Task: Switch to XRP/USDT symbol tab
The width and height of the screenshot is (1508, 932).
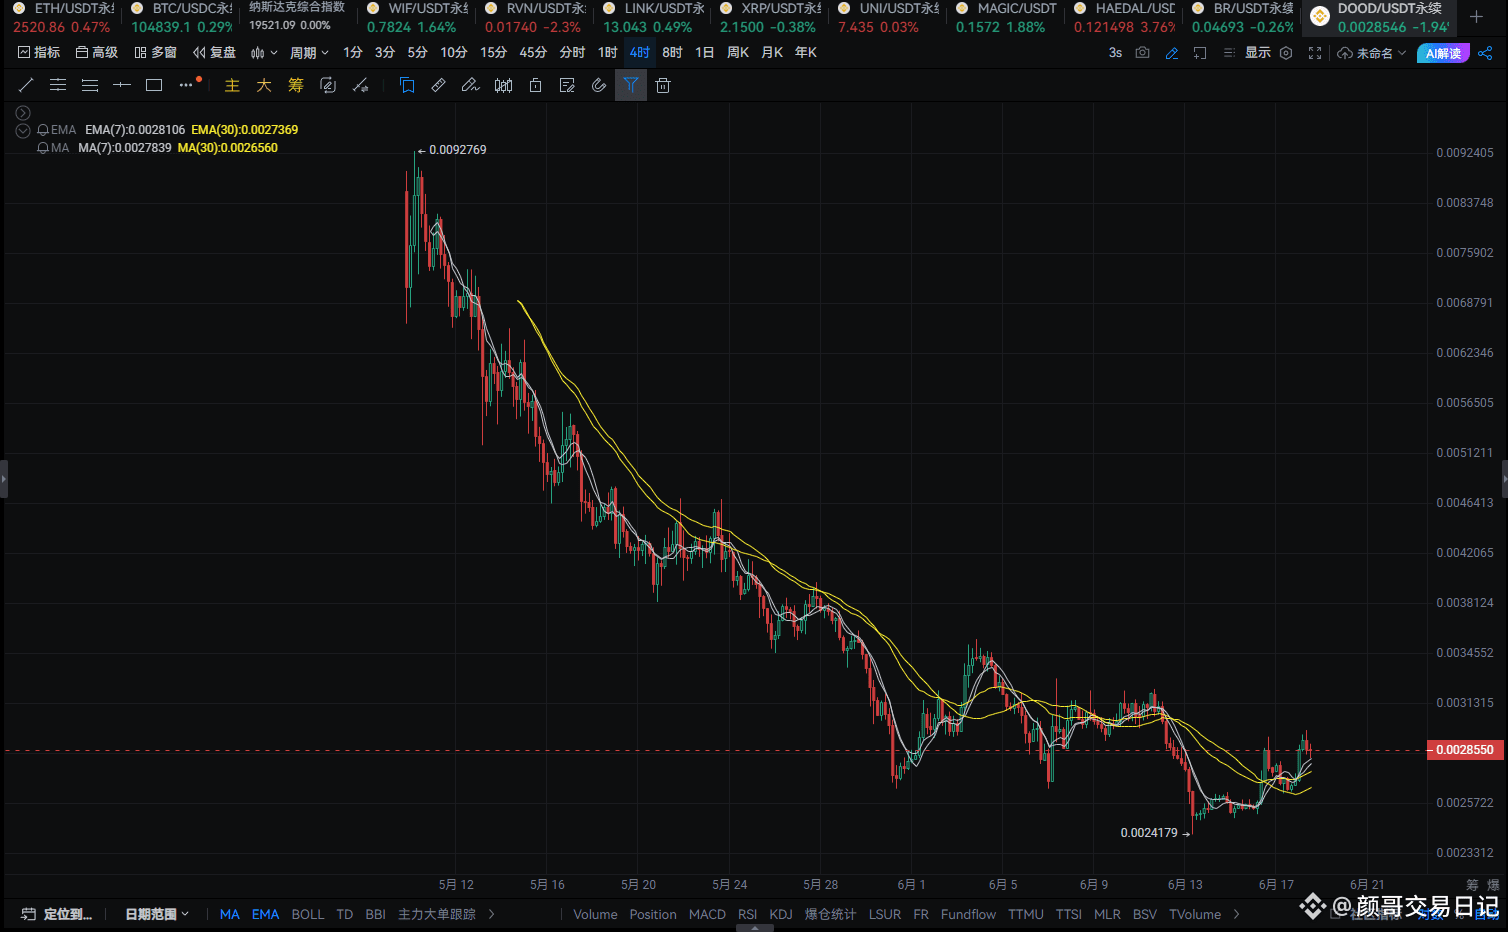Action: [770, 17]
